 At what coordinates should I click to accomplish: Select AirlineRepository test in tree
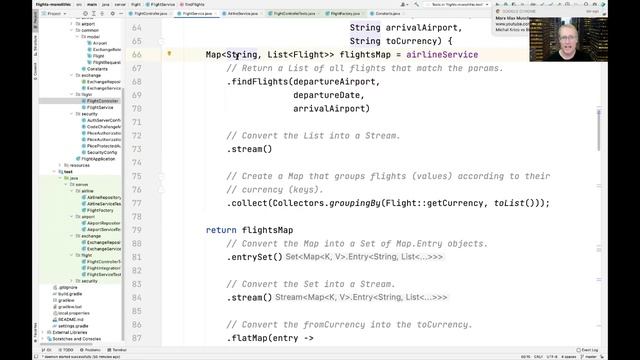[101, 198]
